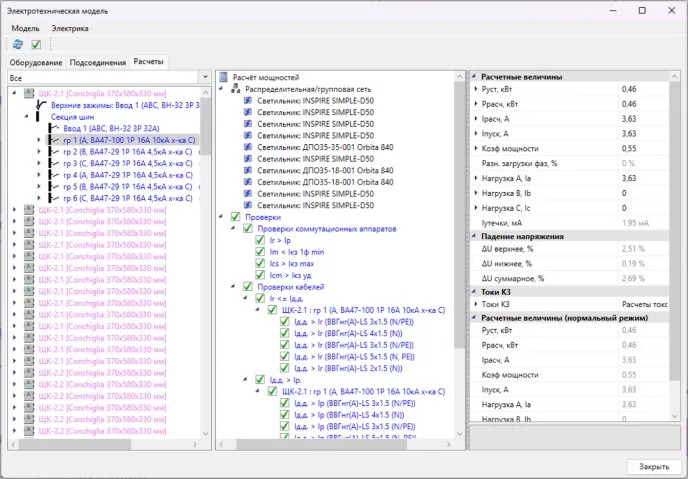The width and height of the screenshot is (688, 479).
Task: Click the Верхние зажимы terminal icon
Action: (x=41, y=104)
